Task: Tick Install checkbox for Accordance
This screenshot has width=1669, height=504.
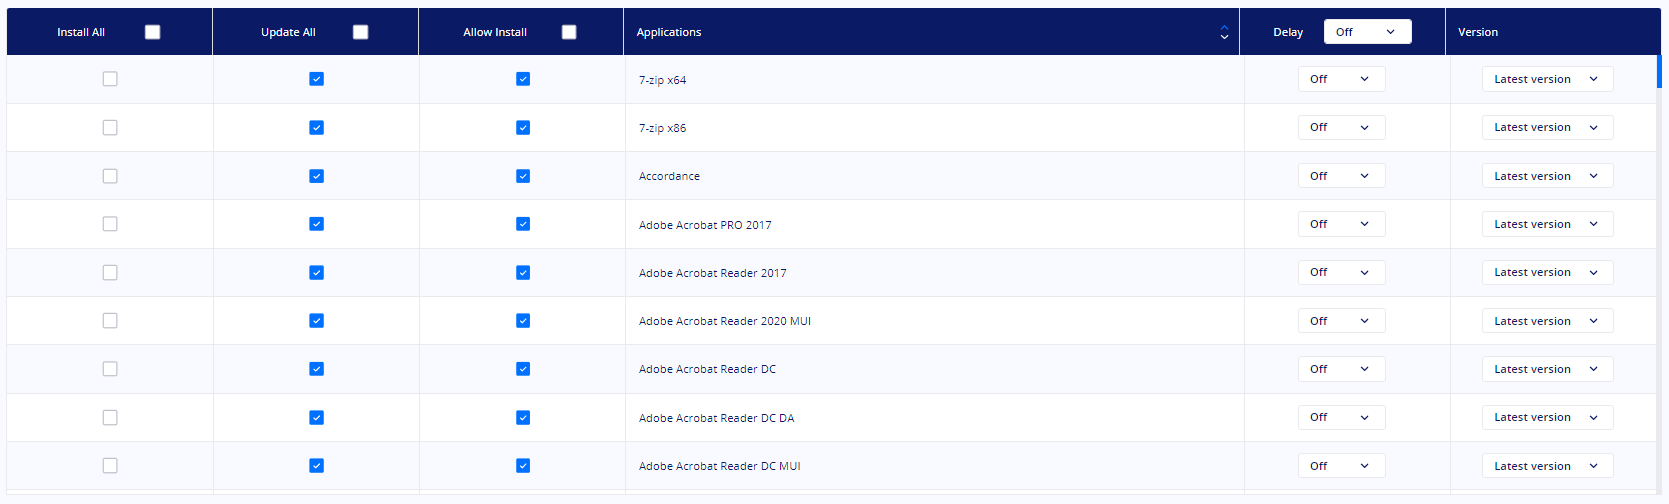Action: coord(110,176)
